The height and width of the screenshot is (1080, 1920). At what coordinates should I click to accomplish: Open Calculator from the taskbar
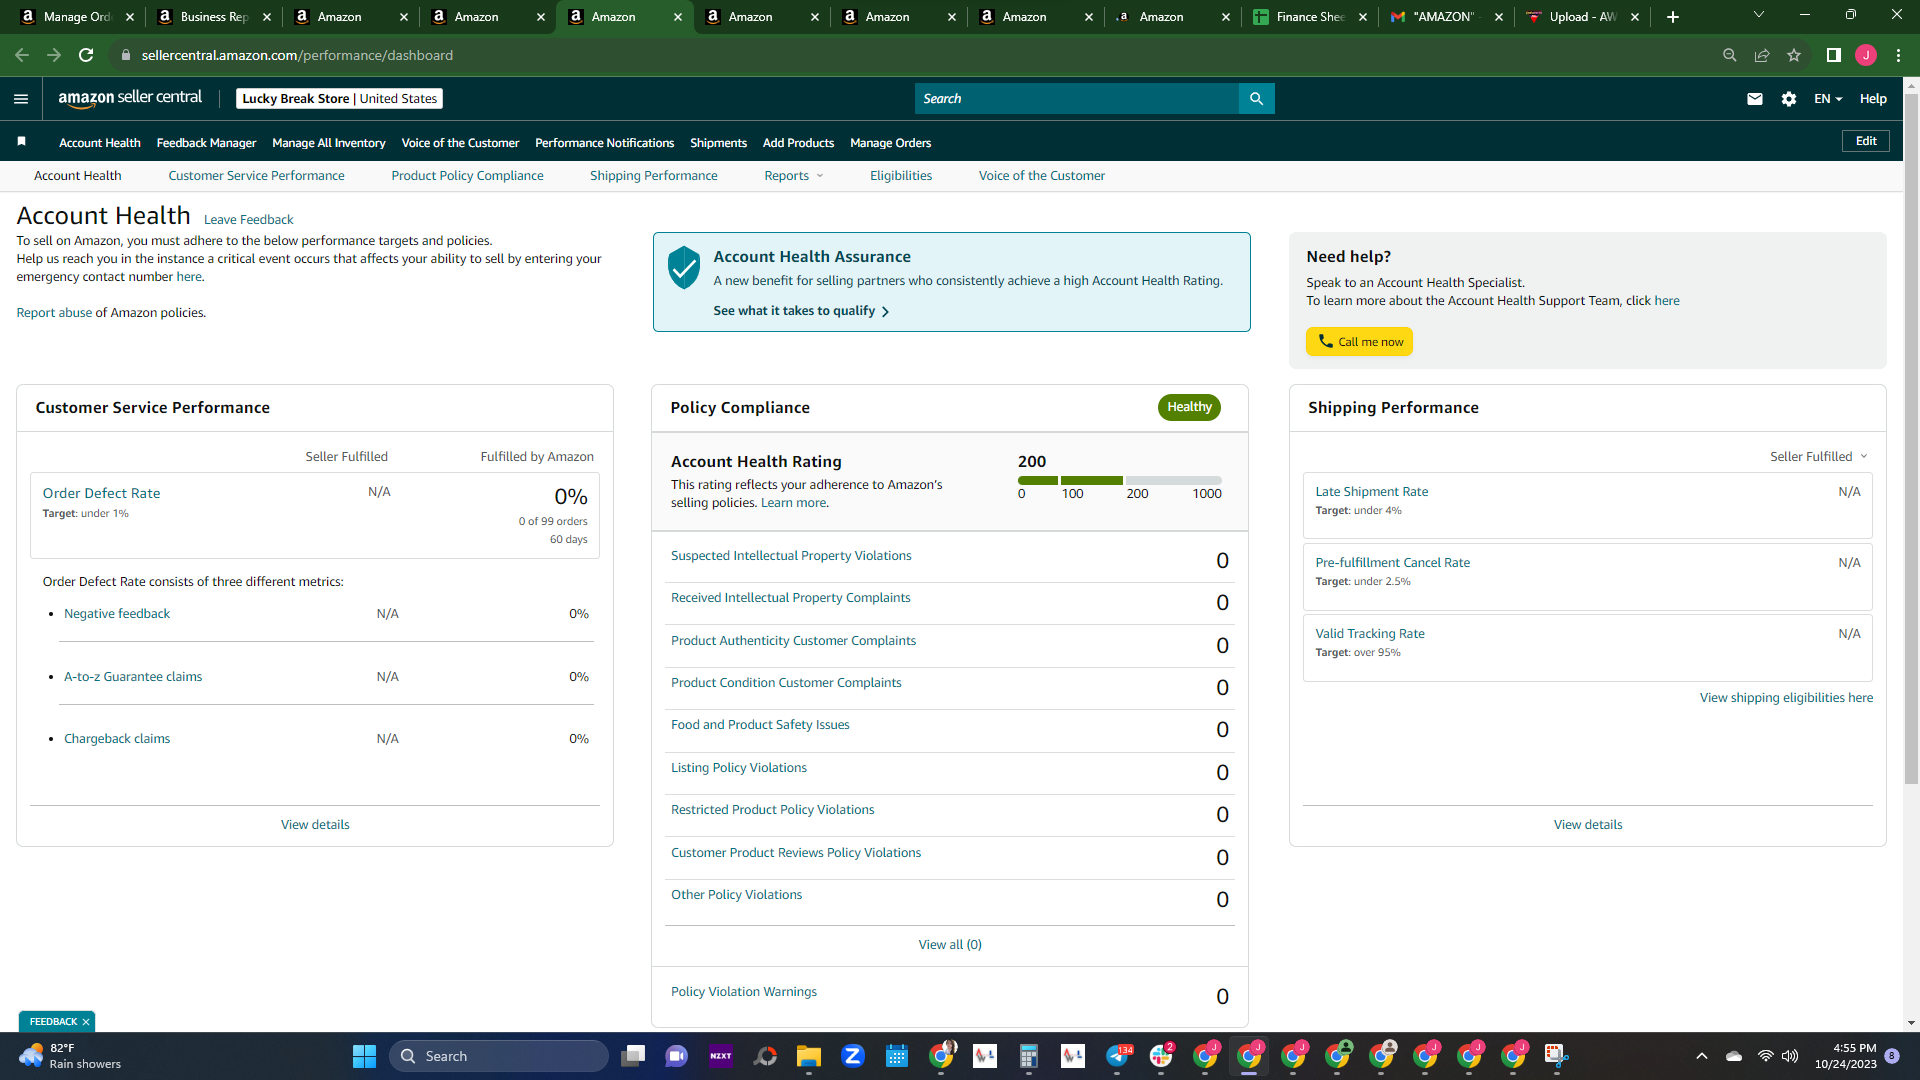(1029, 1056)
